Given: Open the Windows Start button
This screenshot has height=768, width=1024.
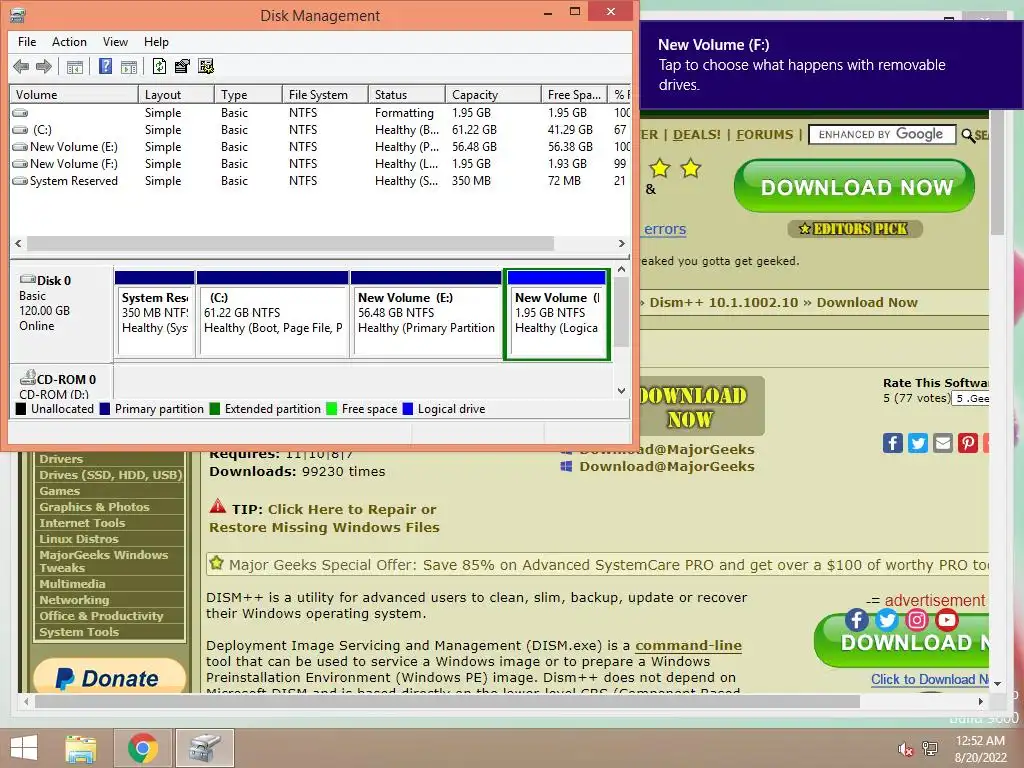Looking at the screenshot, I should coord(24,748).
